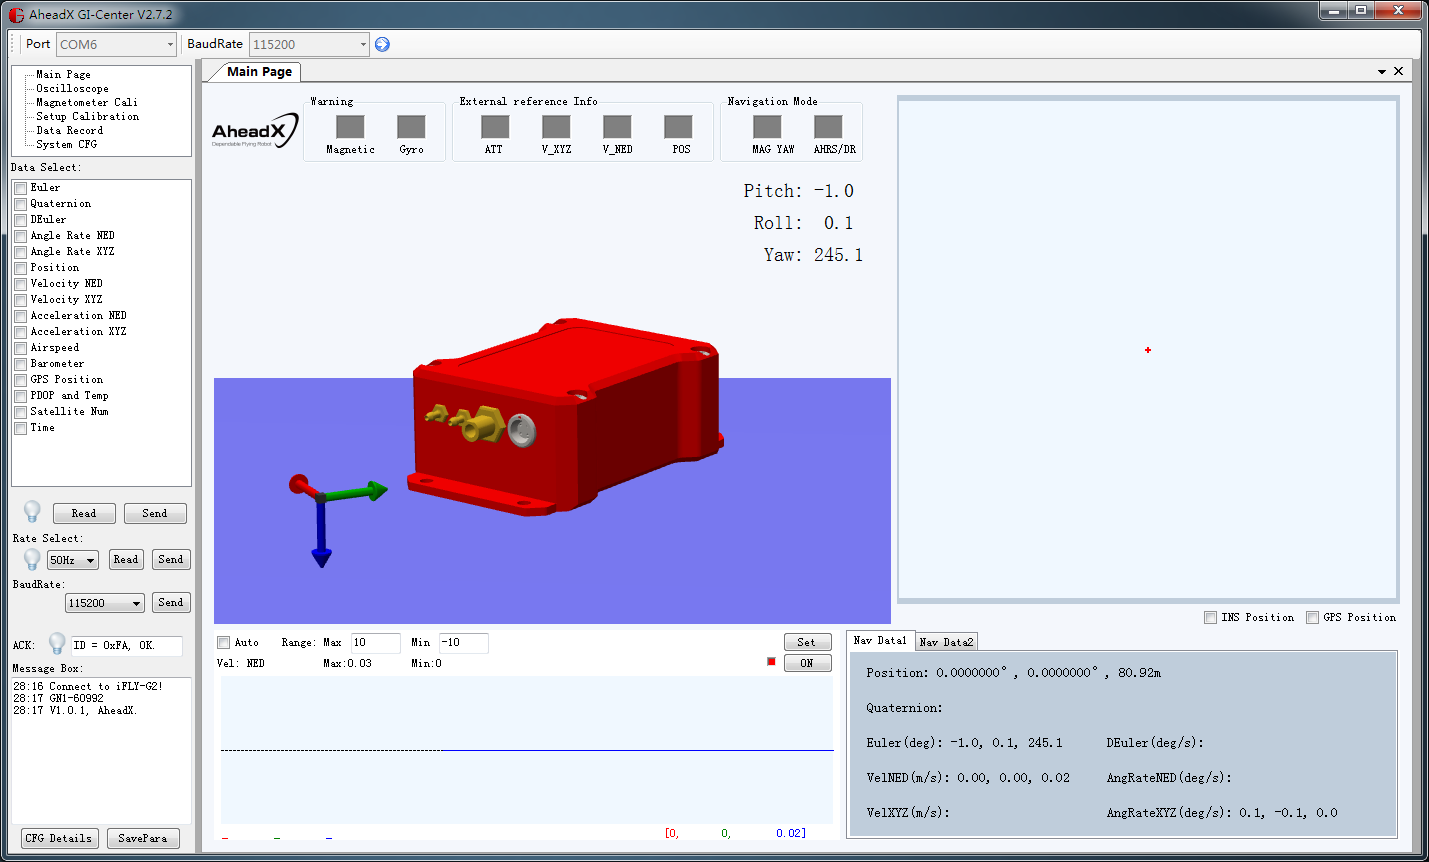Image resolution: width=1429 pixels, height=862 pixels.
Task: Click the V_XYZ reference indicator
Action: 556,127
